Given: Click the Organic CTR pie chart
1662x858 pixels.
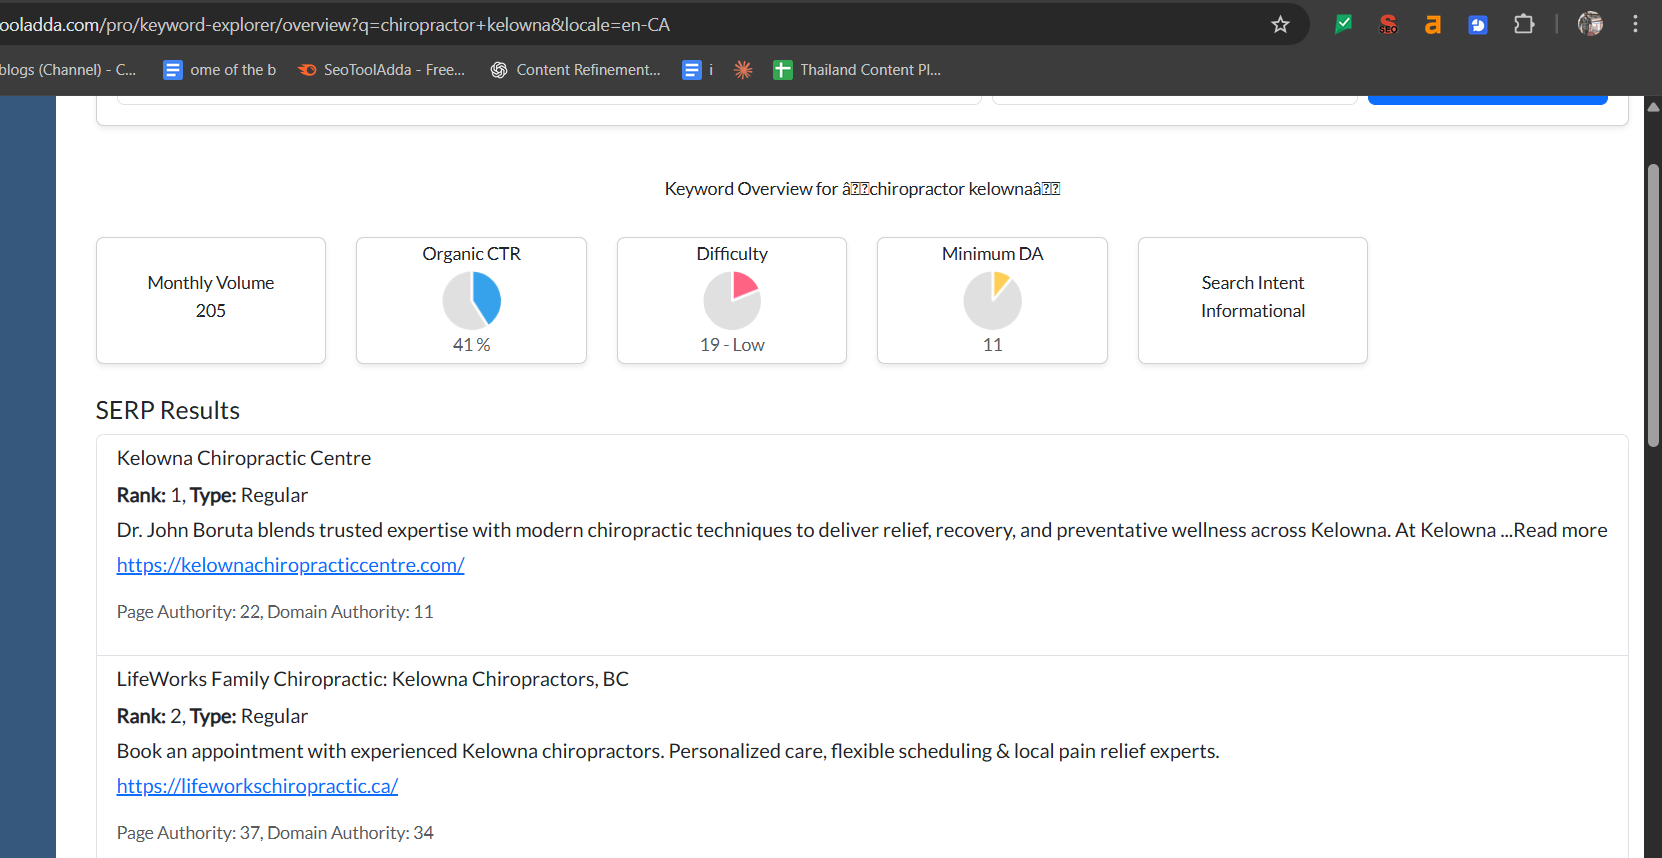Looking at the screenshot, I should pos(472,300).
